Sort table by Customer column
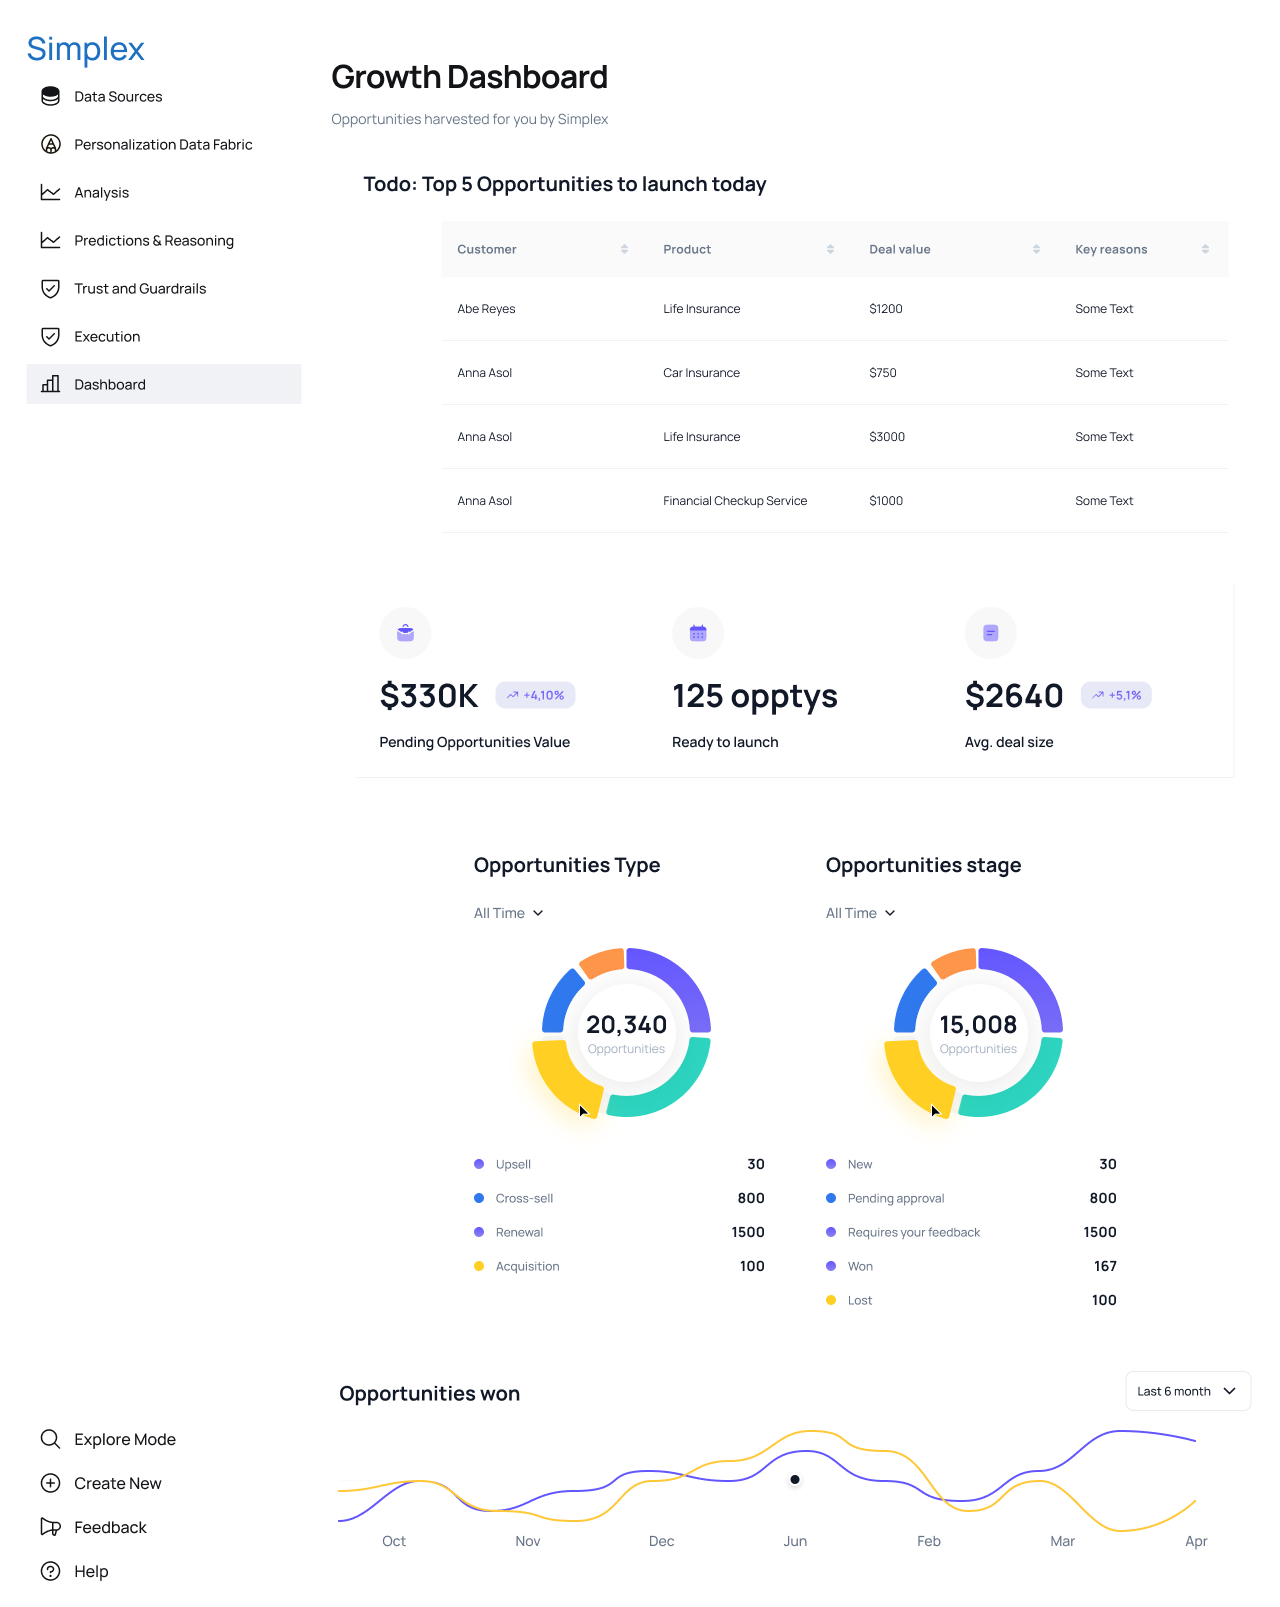The height and width of the screenshot is (1607, 1280). (x=624, y=249)
